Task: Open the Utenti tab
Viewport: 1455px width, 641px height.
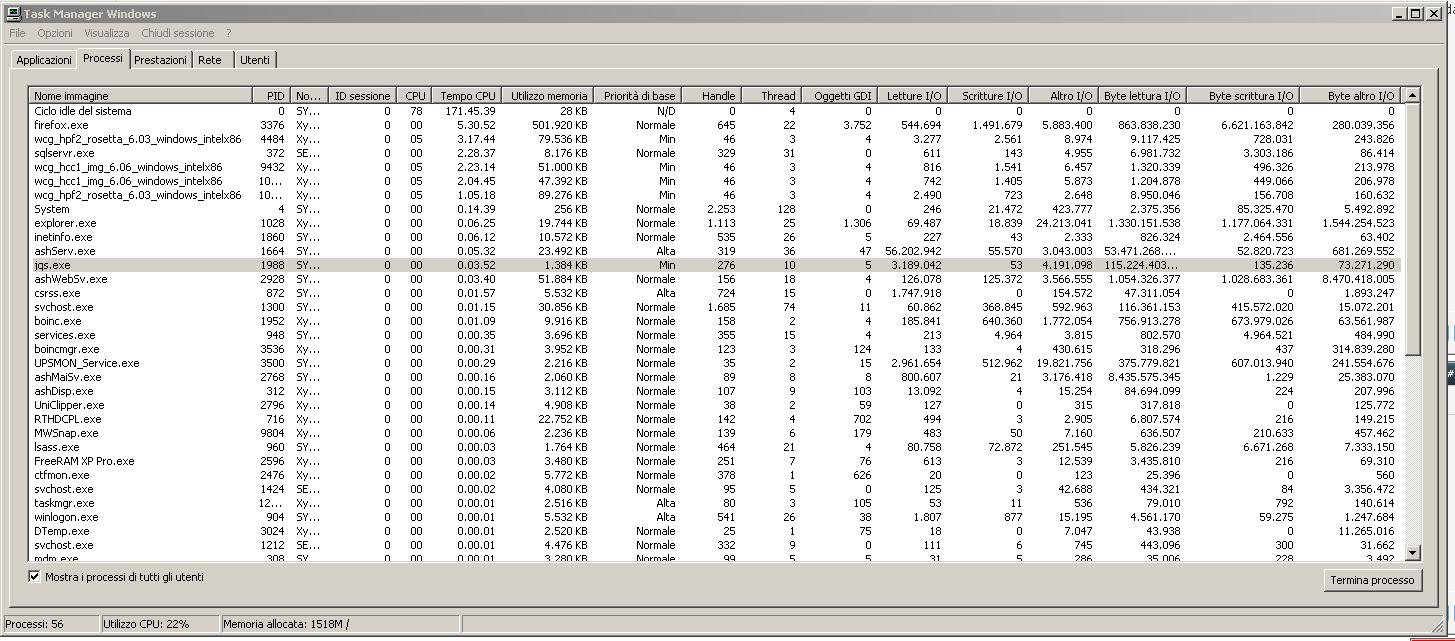Action: [x=254, y=60]
